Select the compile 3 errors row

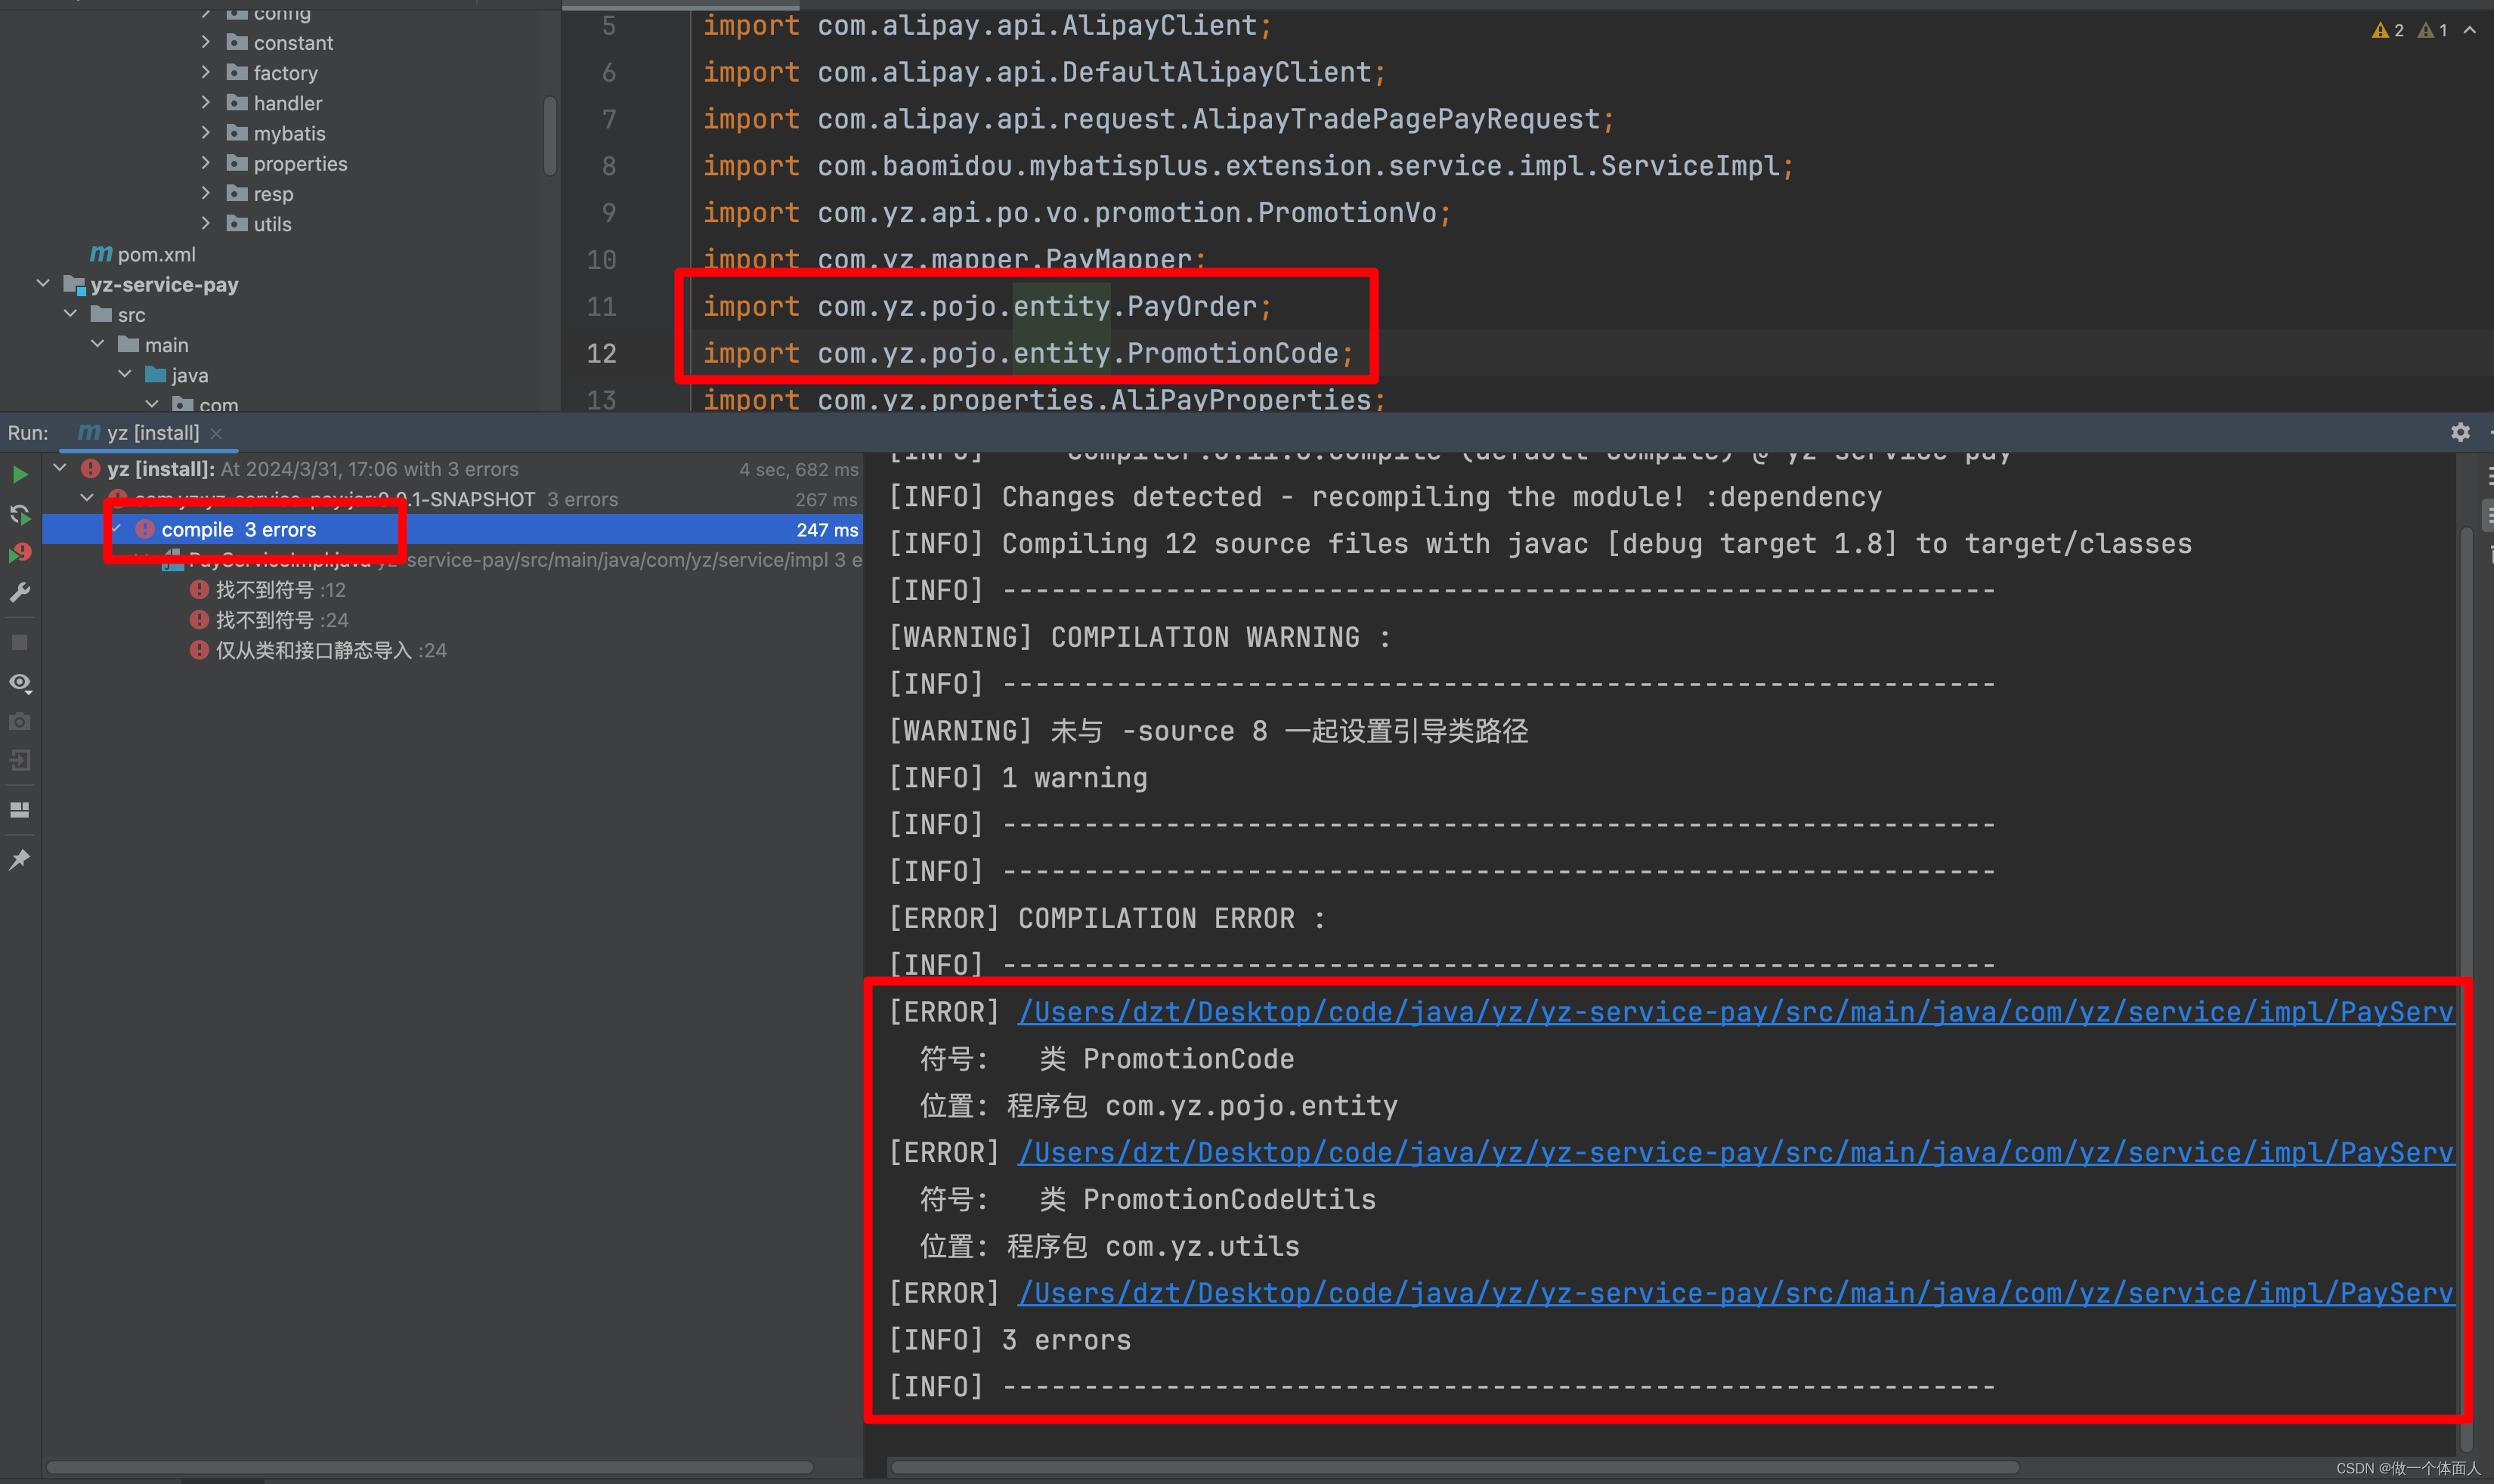point(452,529)
